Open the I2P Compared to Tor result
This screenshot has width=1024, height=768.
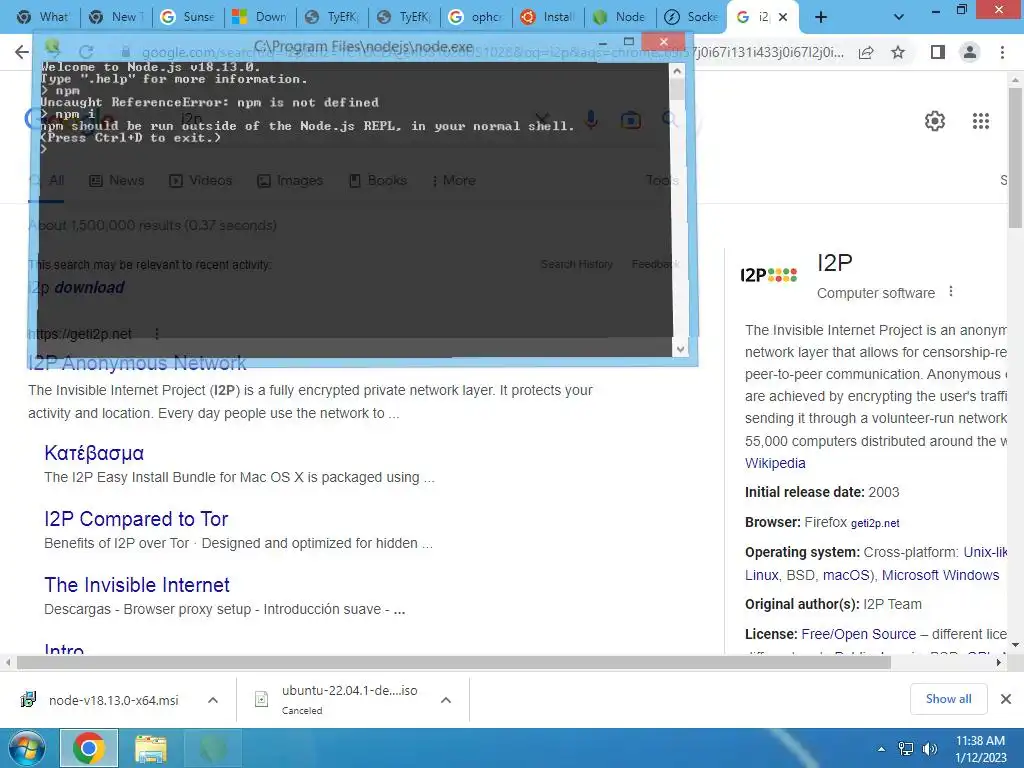[x=136, y=519]
